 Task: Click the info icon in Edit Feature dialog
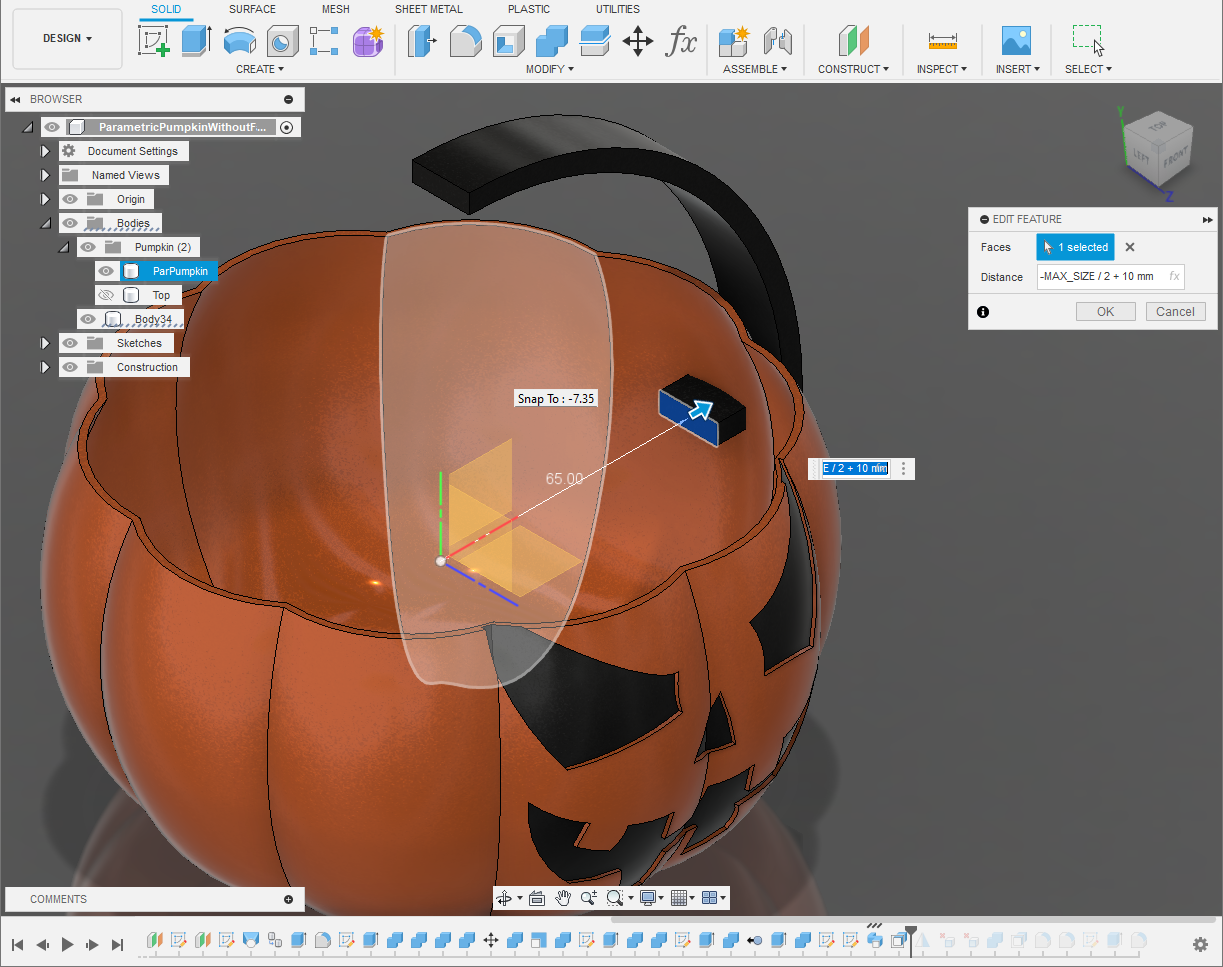tap(983, 312)
